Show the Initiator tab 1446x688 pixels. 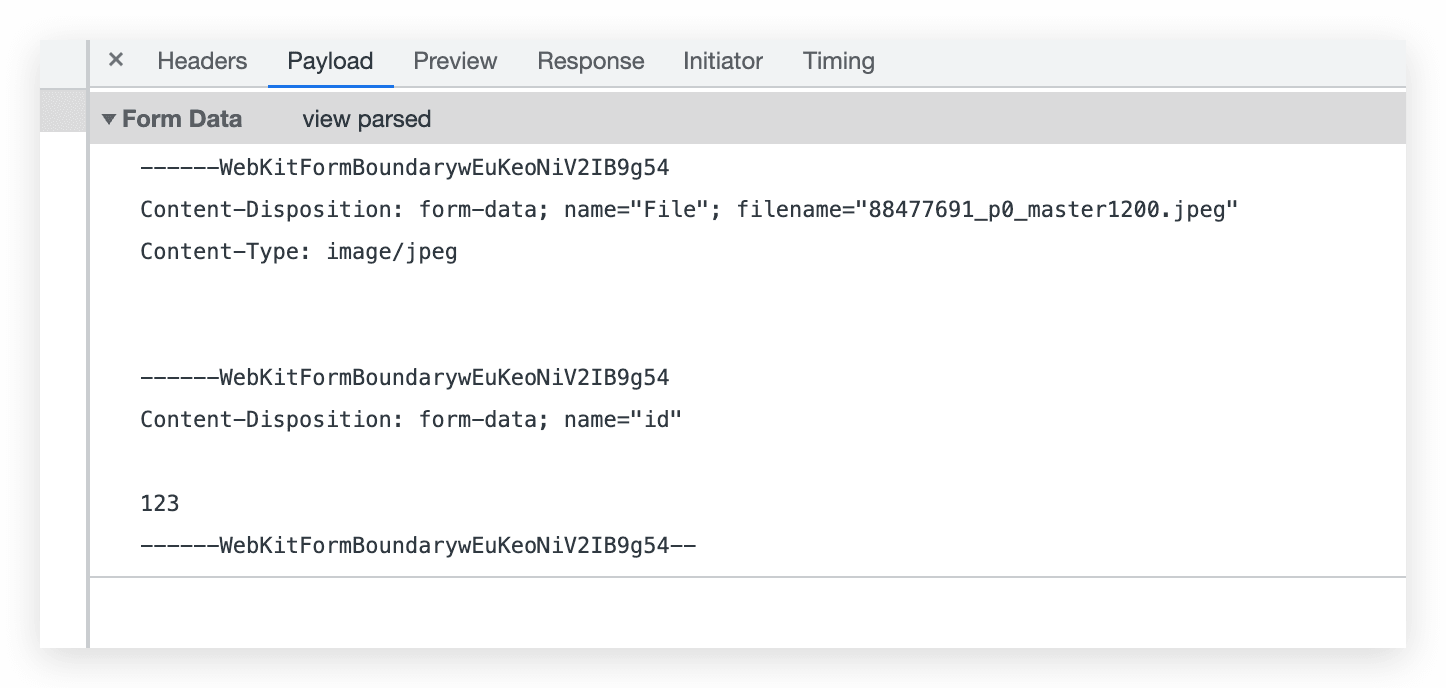[x=723, y=61]
